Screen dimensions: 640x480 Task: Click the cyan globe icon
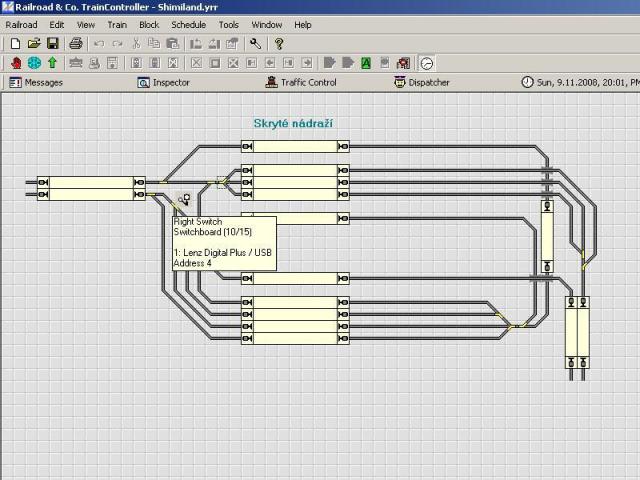click(x=34, y=63)
